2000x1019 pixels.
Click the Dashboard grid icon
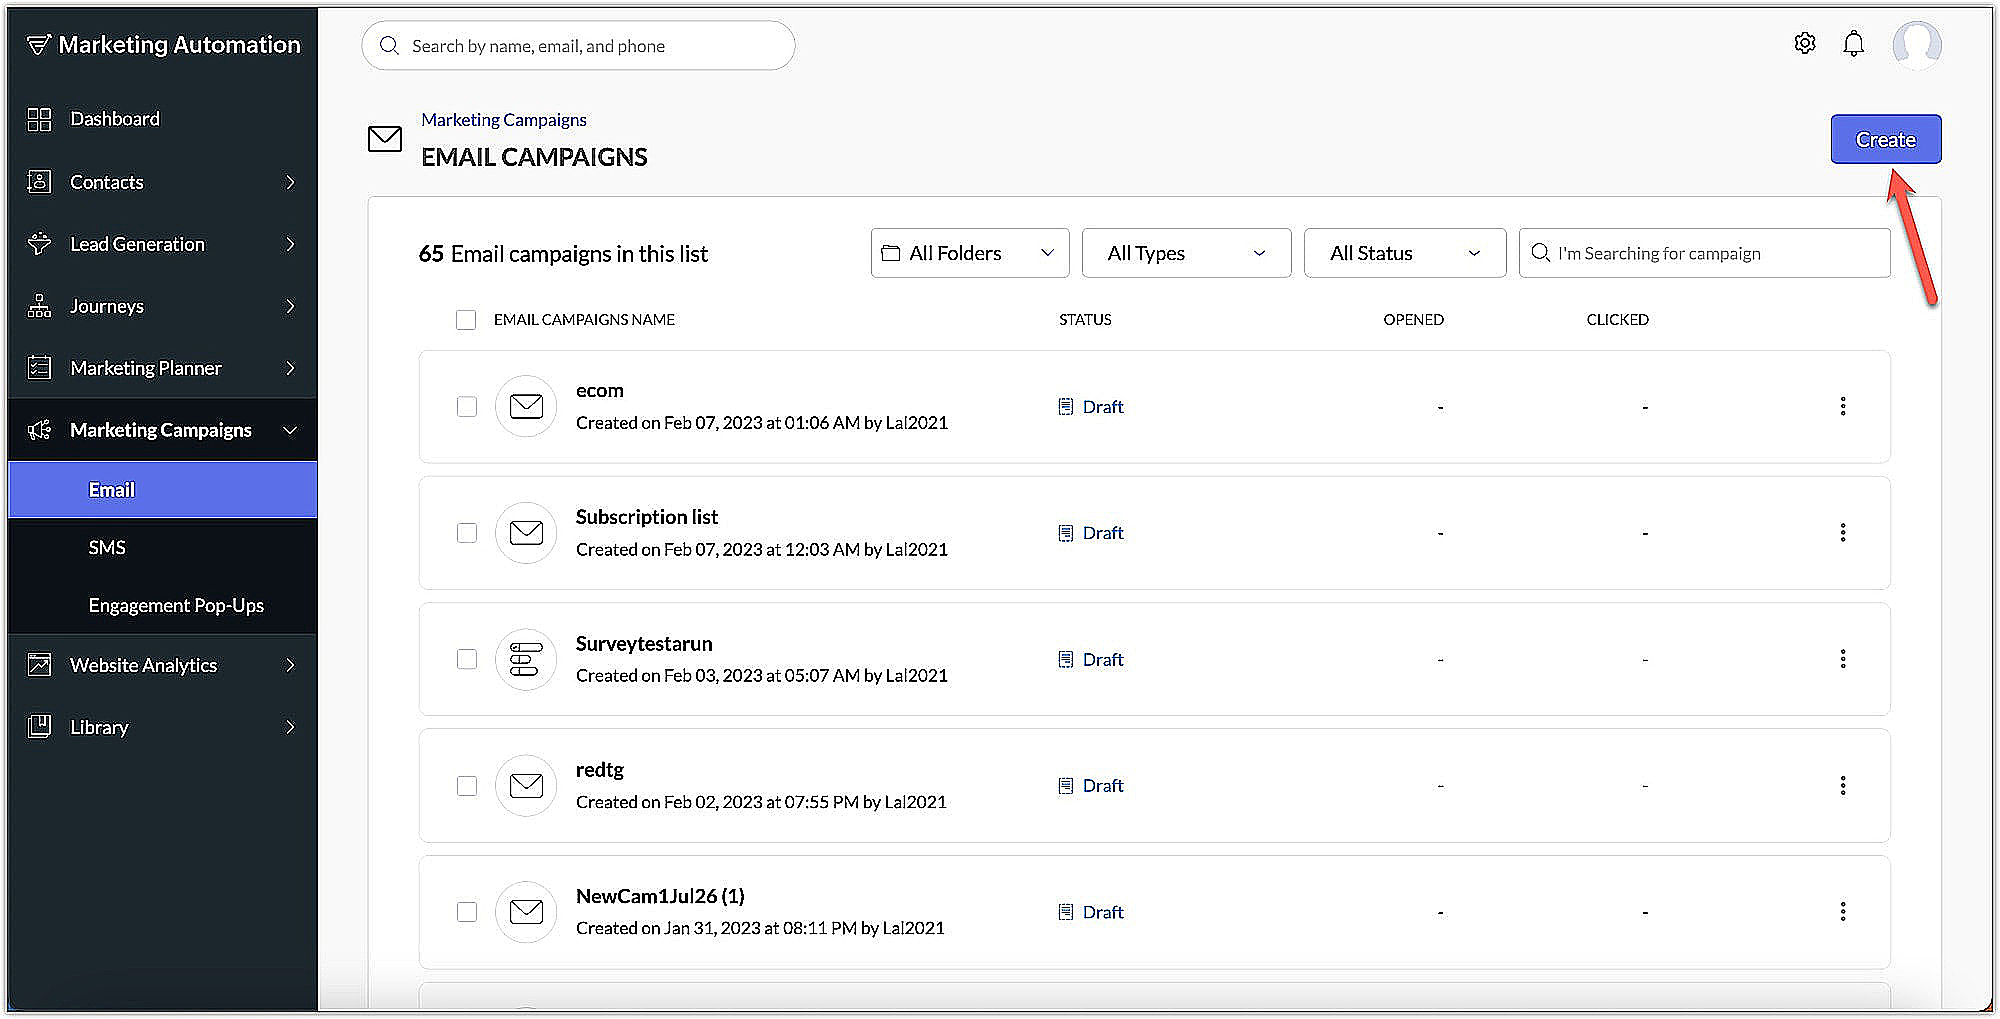(39, 119)
